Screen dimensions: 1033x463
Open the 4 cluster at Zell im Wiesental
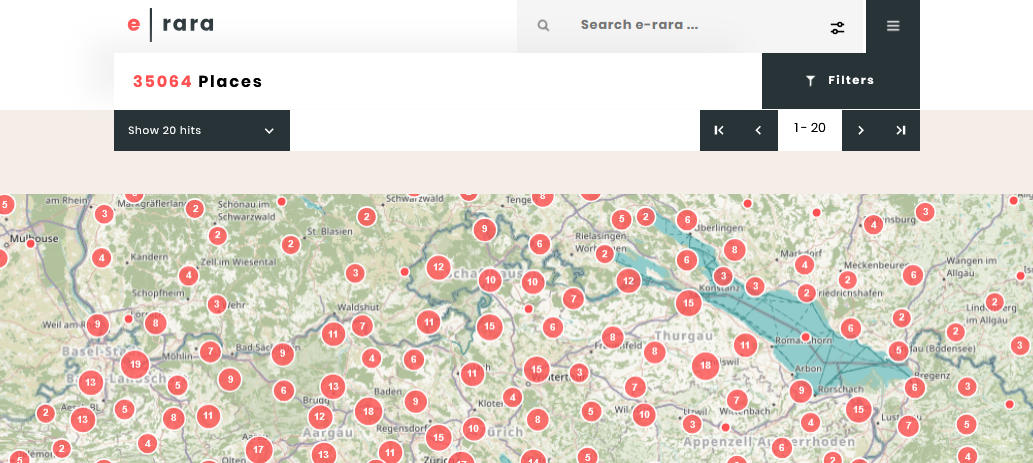click(188, 275)
